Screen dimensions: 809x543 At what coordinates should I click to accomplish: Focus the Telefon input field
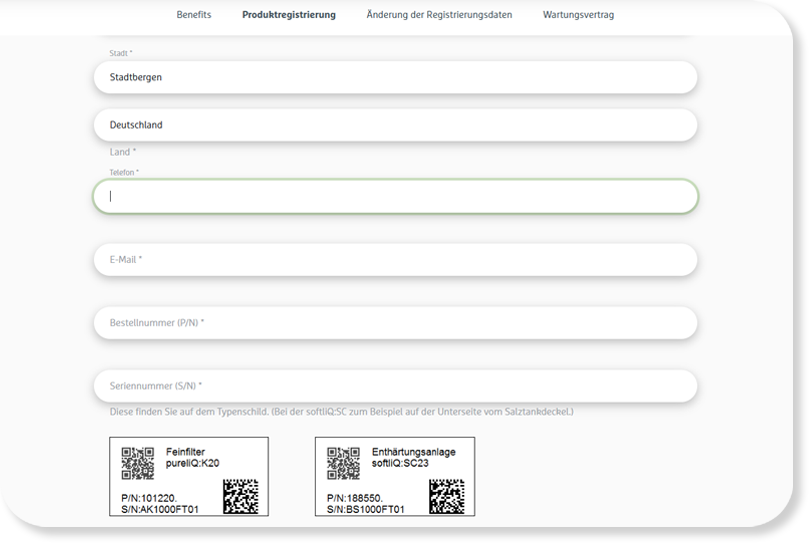395,197
